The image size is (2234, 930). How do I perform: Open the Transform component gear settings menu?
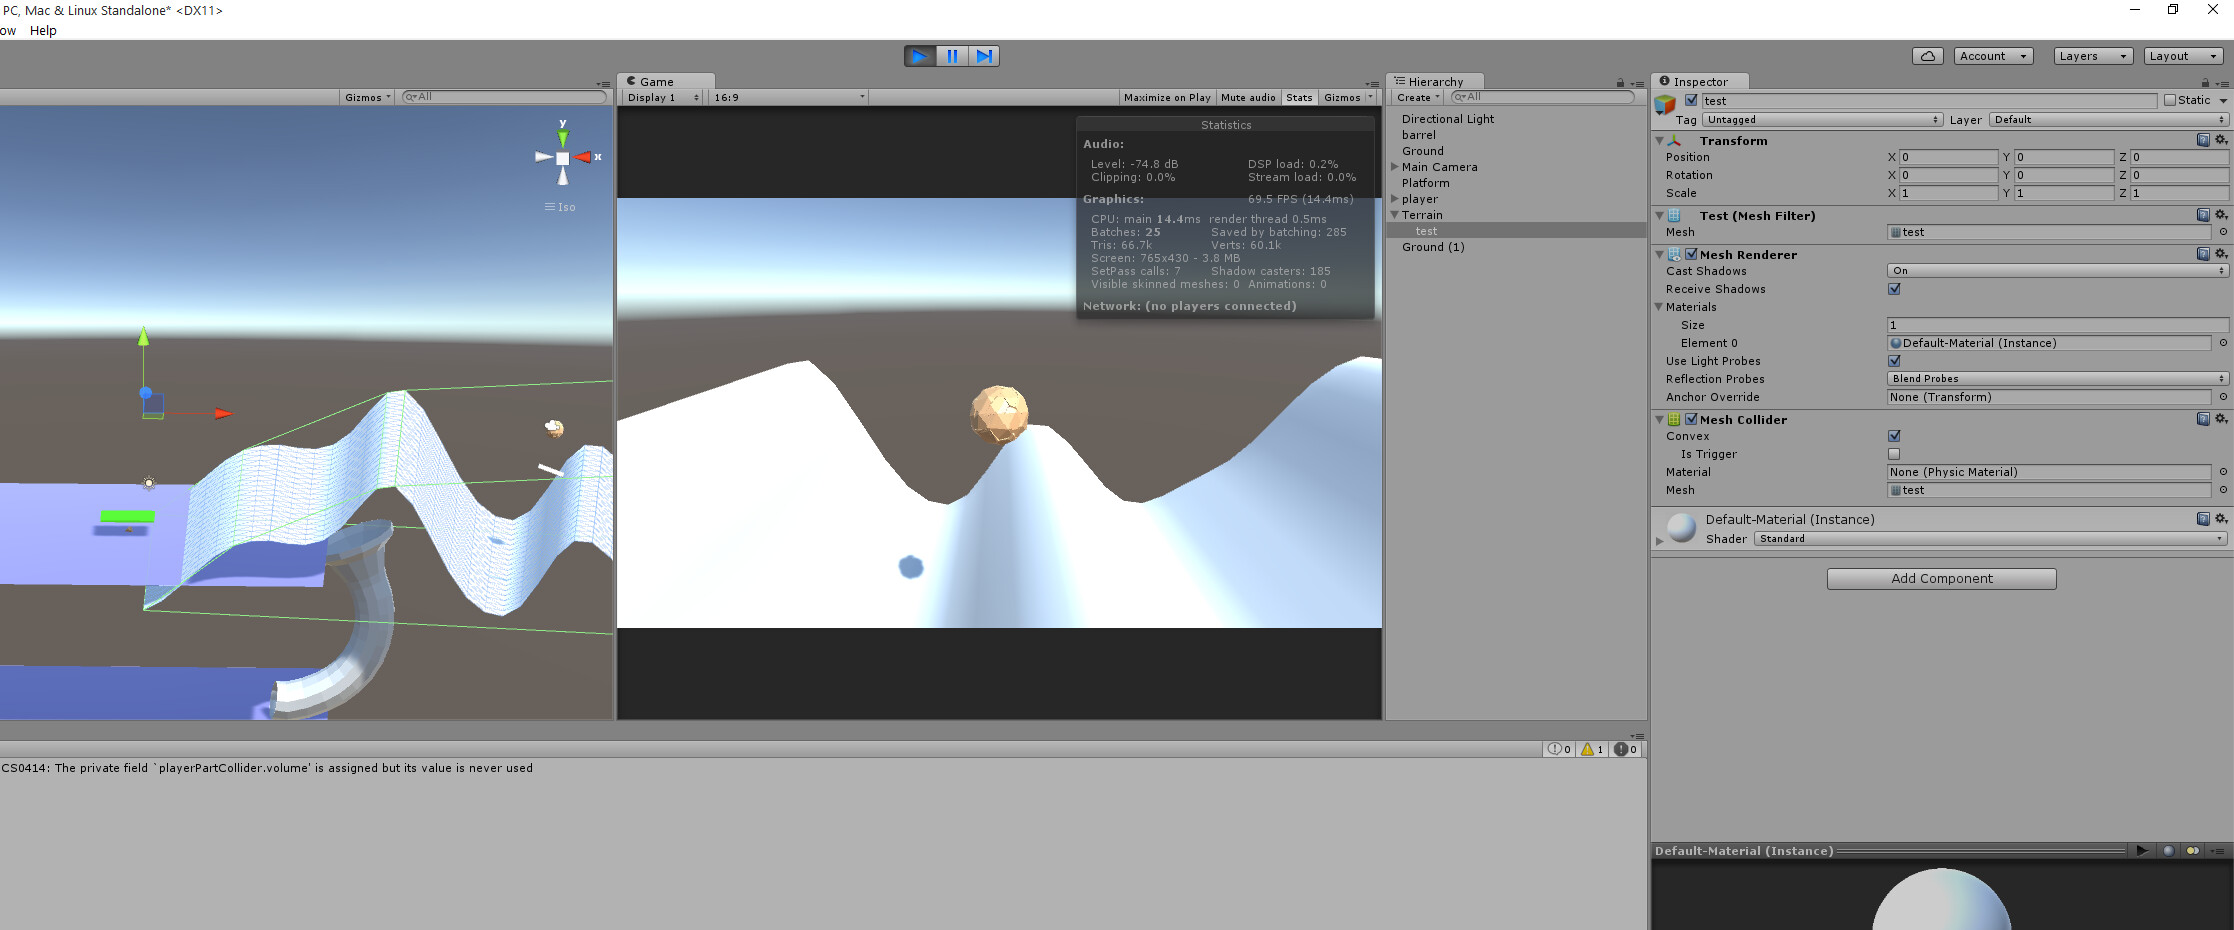2222,140
